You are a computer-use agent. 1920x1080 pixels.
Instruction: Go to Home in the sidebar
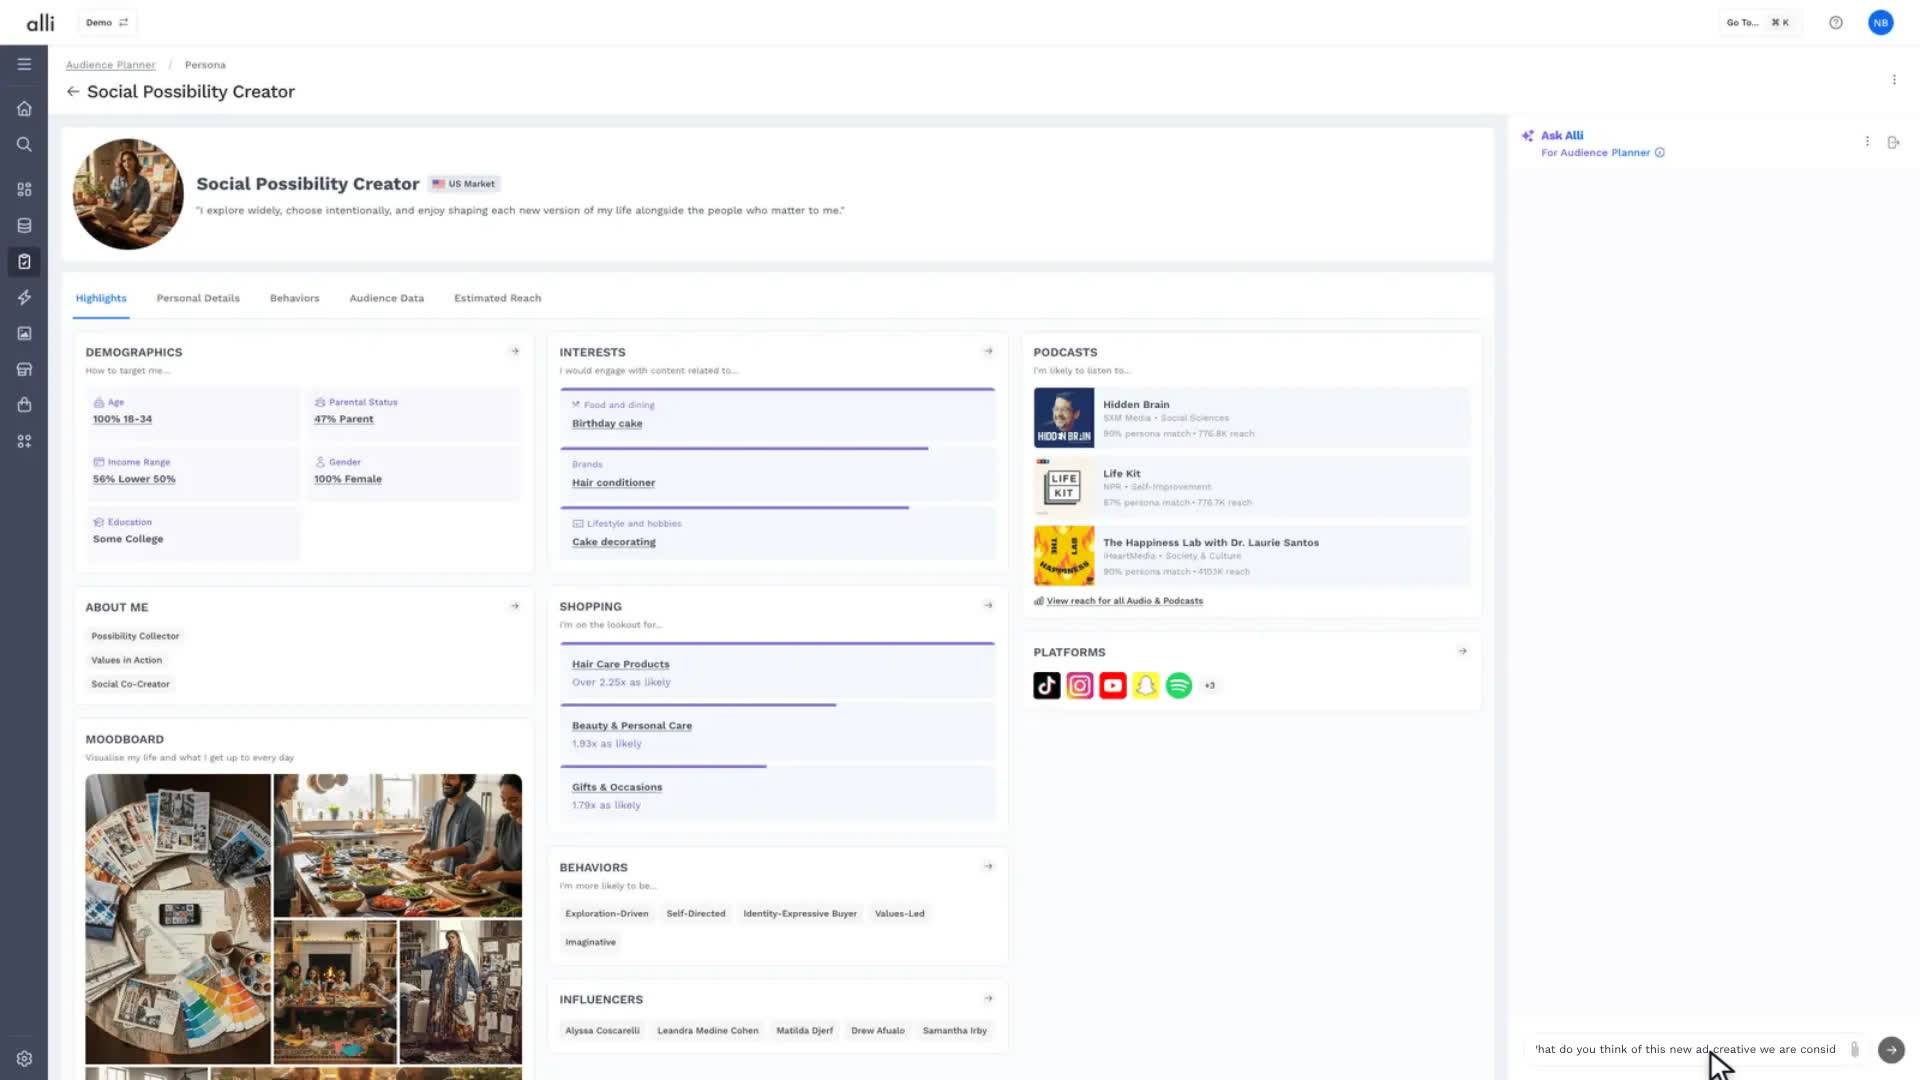click(x=24, y=108)
